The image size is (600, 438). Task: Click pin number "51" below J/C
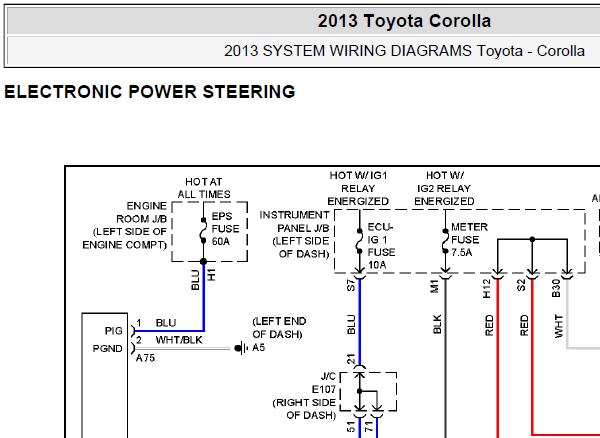(x=351, y=427)
